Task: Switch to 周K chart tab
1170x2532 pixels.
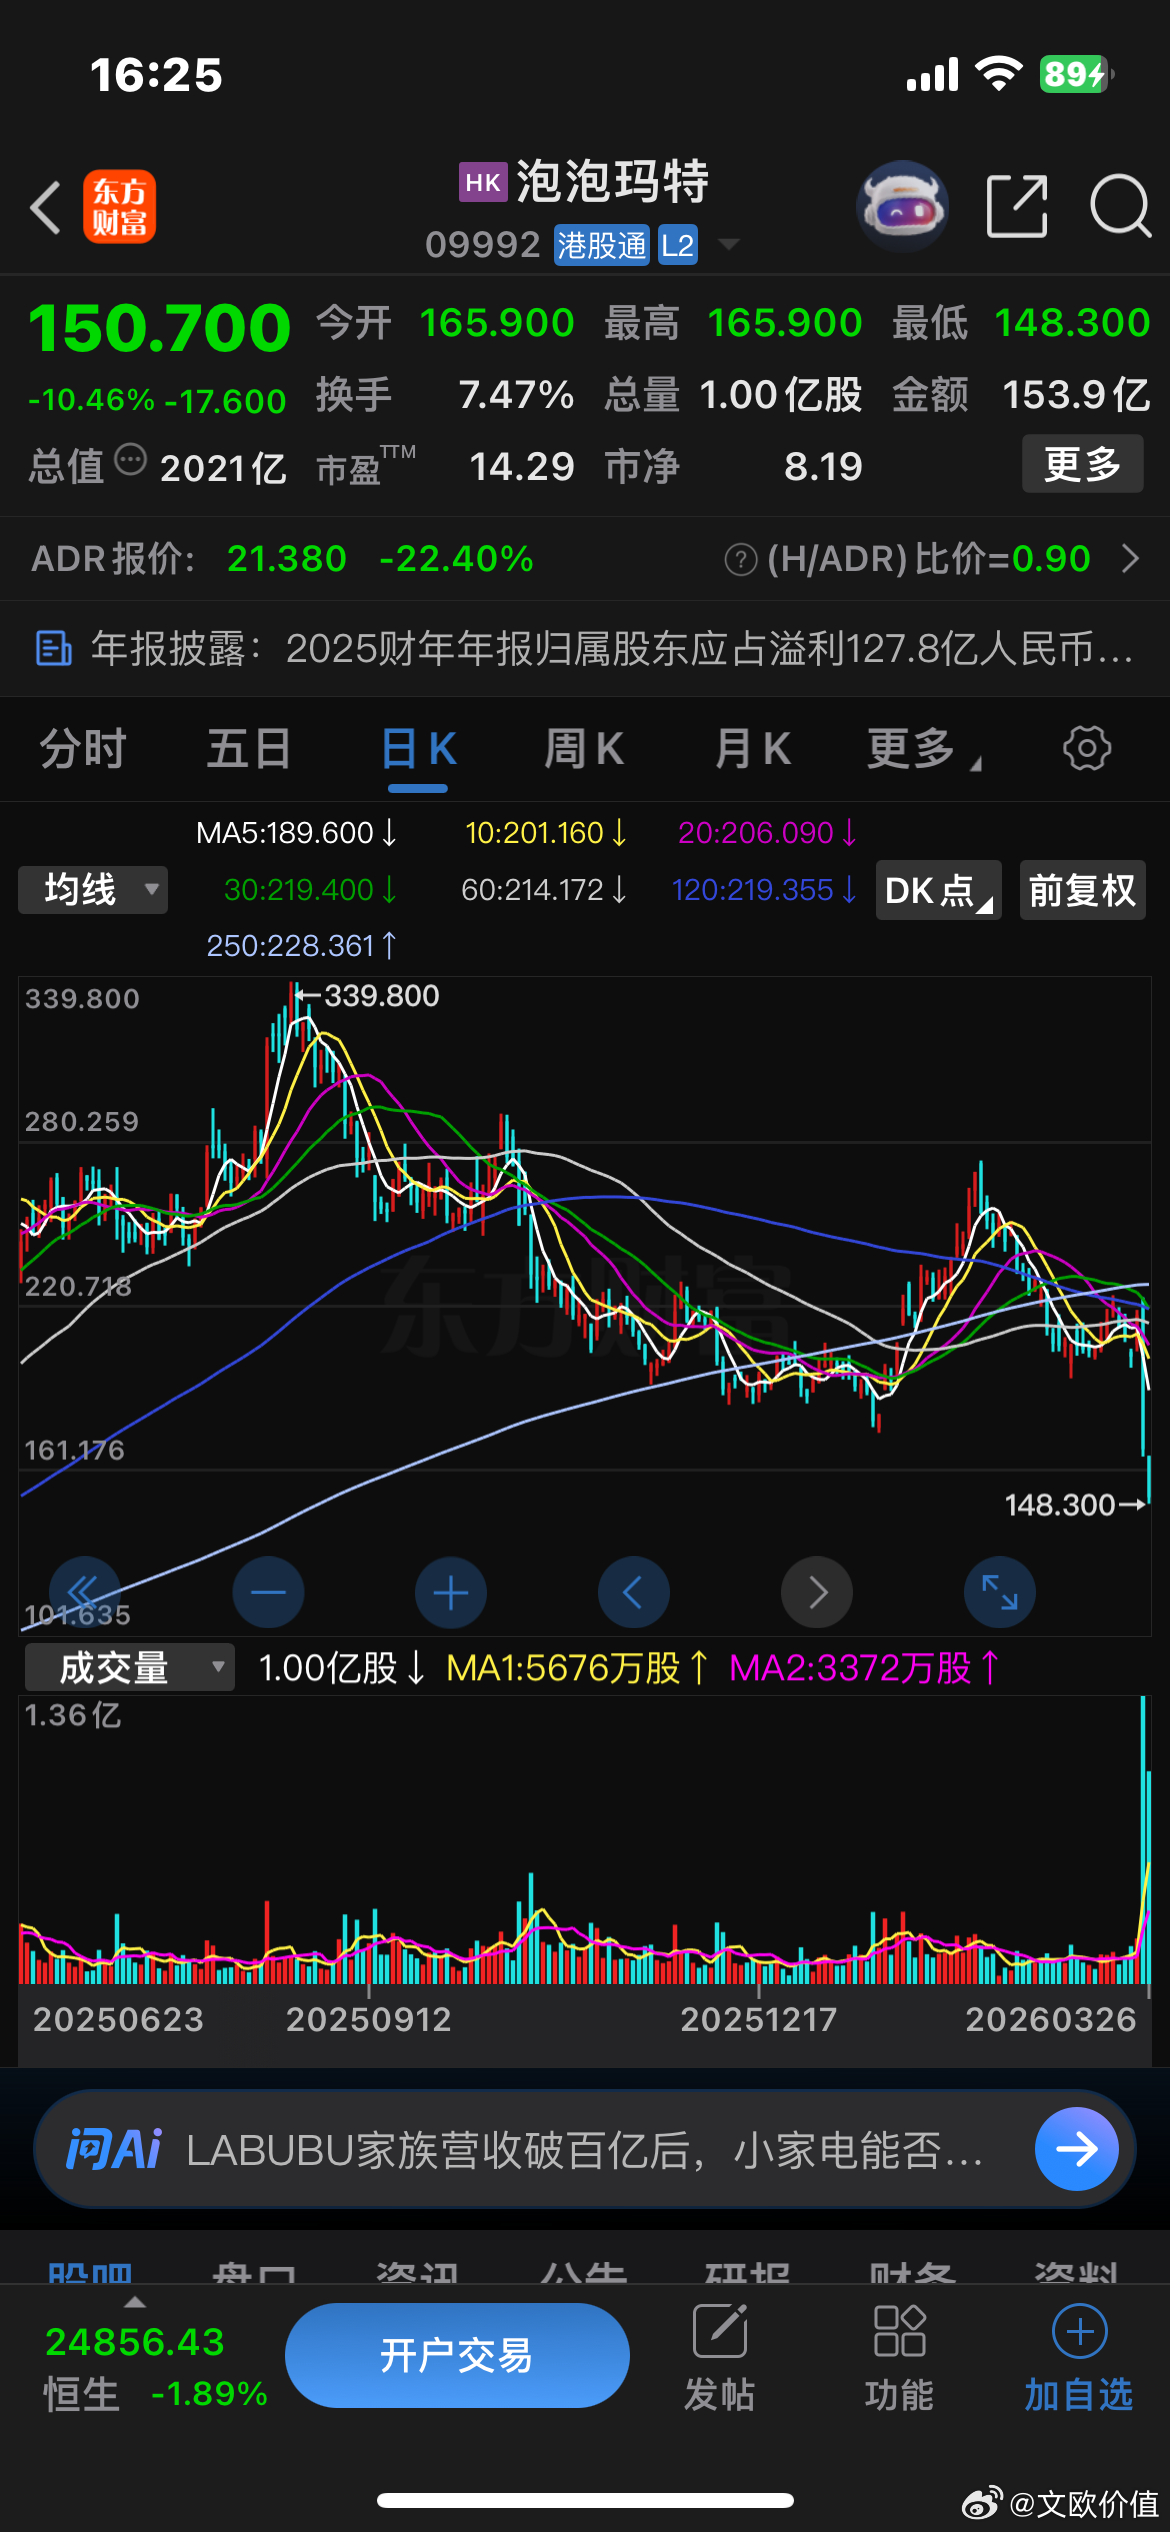Action: click(x=584, y=749)
